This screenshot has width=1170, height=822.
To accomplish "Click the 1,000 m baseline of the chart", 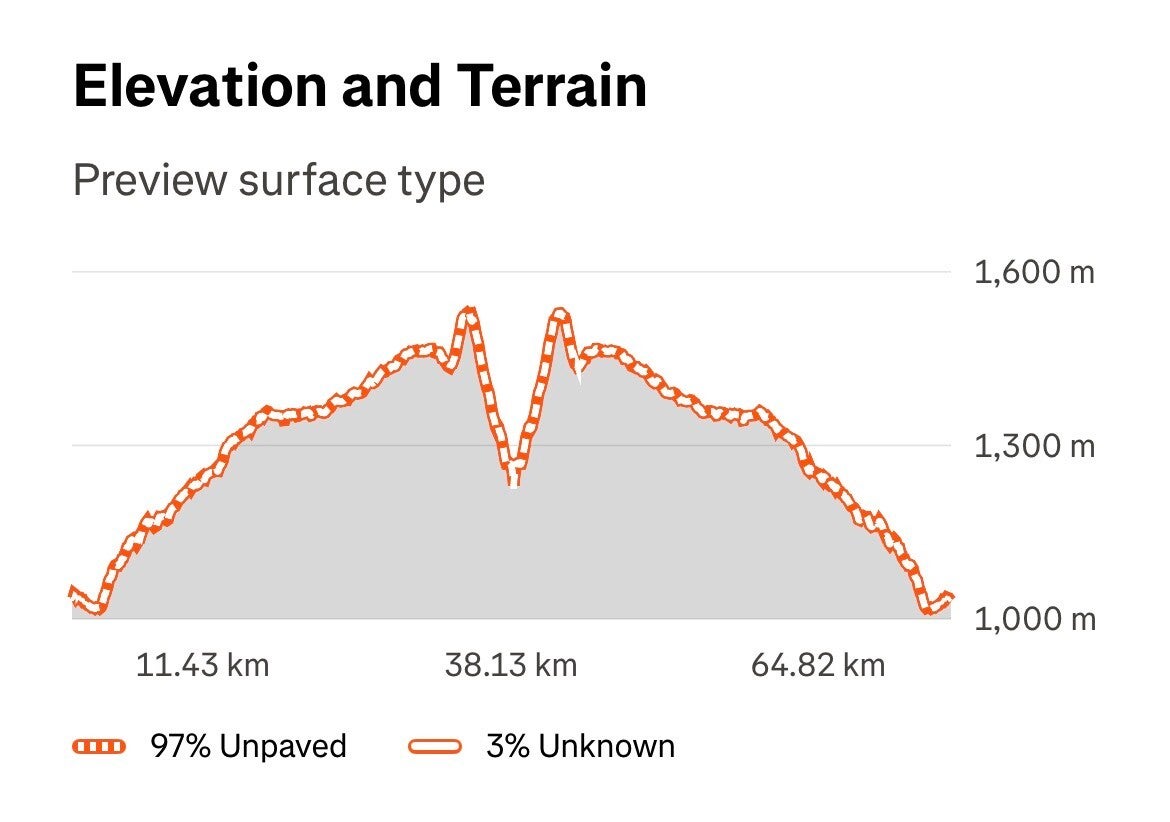I will 500,619.
